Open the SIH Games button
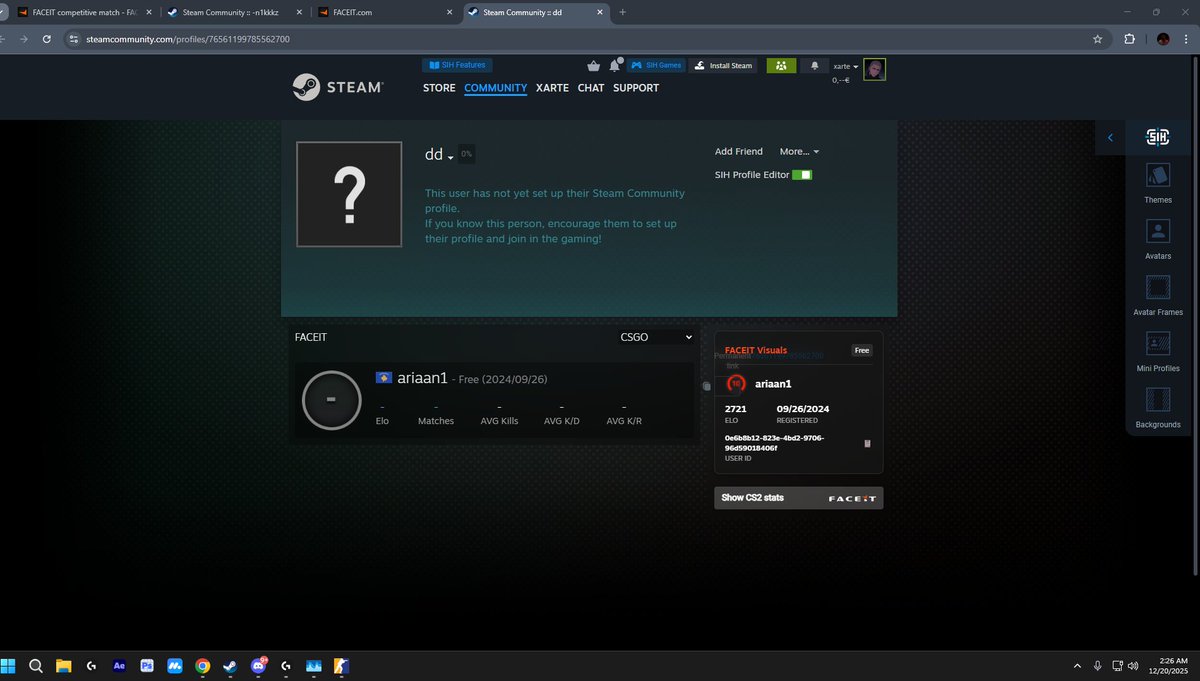The width and height of the screenshot is (1200, 681). 656,65
